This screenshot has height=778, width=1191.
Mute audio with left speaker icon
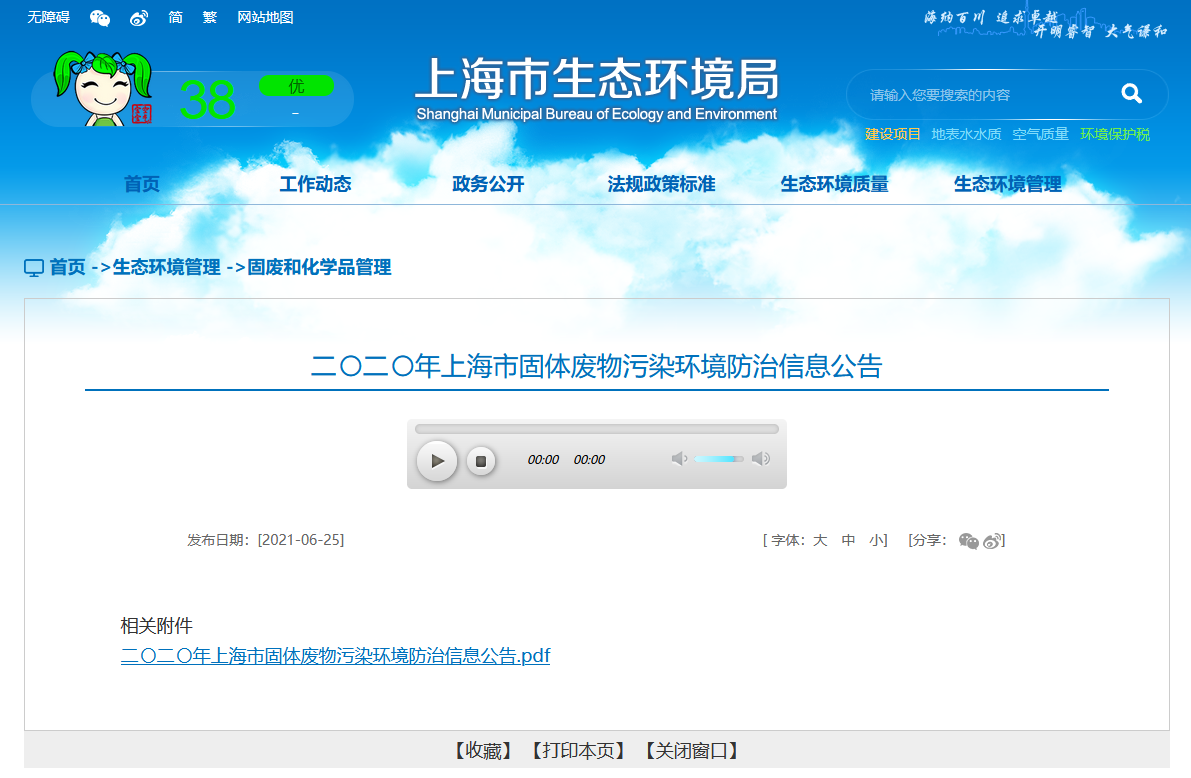pyautogui.click(x=679, y=459)
